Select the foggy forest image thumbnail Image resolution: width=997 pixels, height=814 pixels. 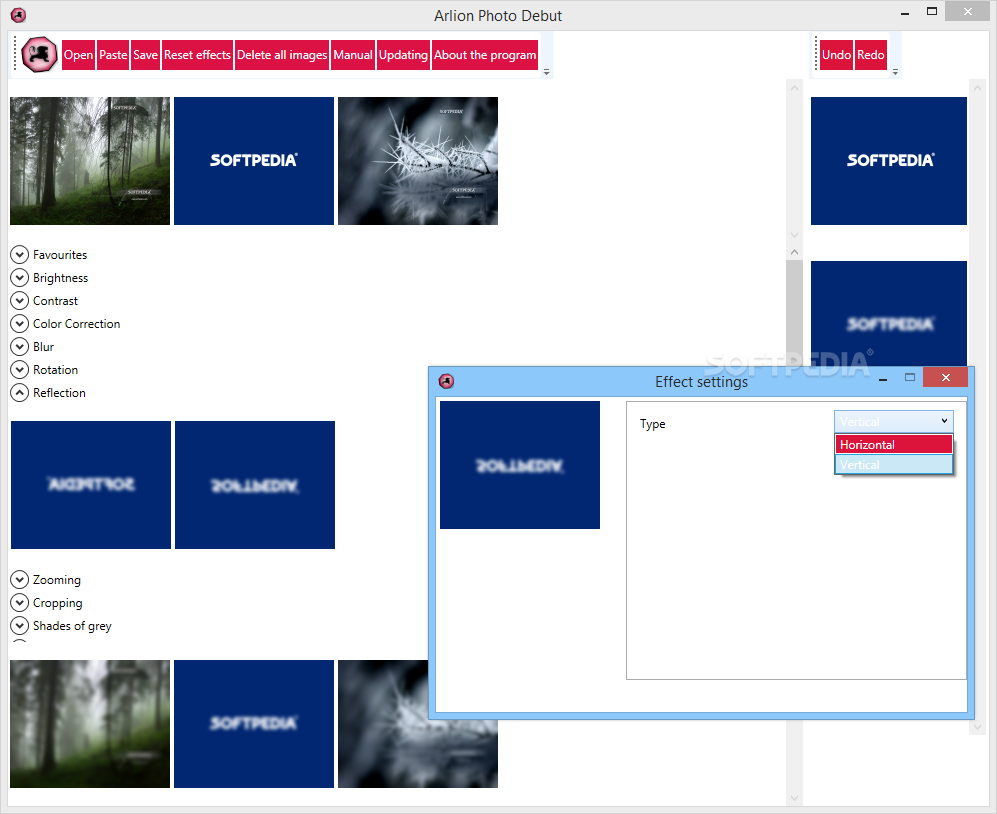pyautogui.click(x=90, y=161)
